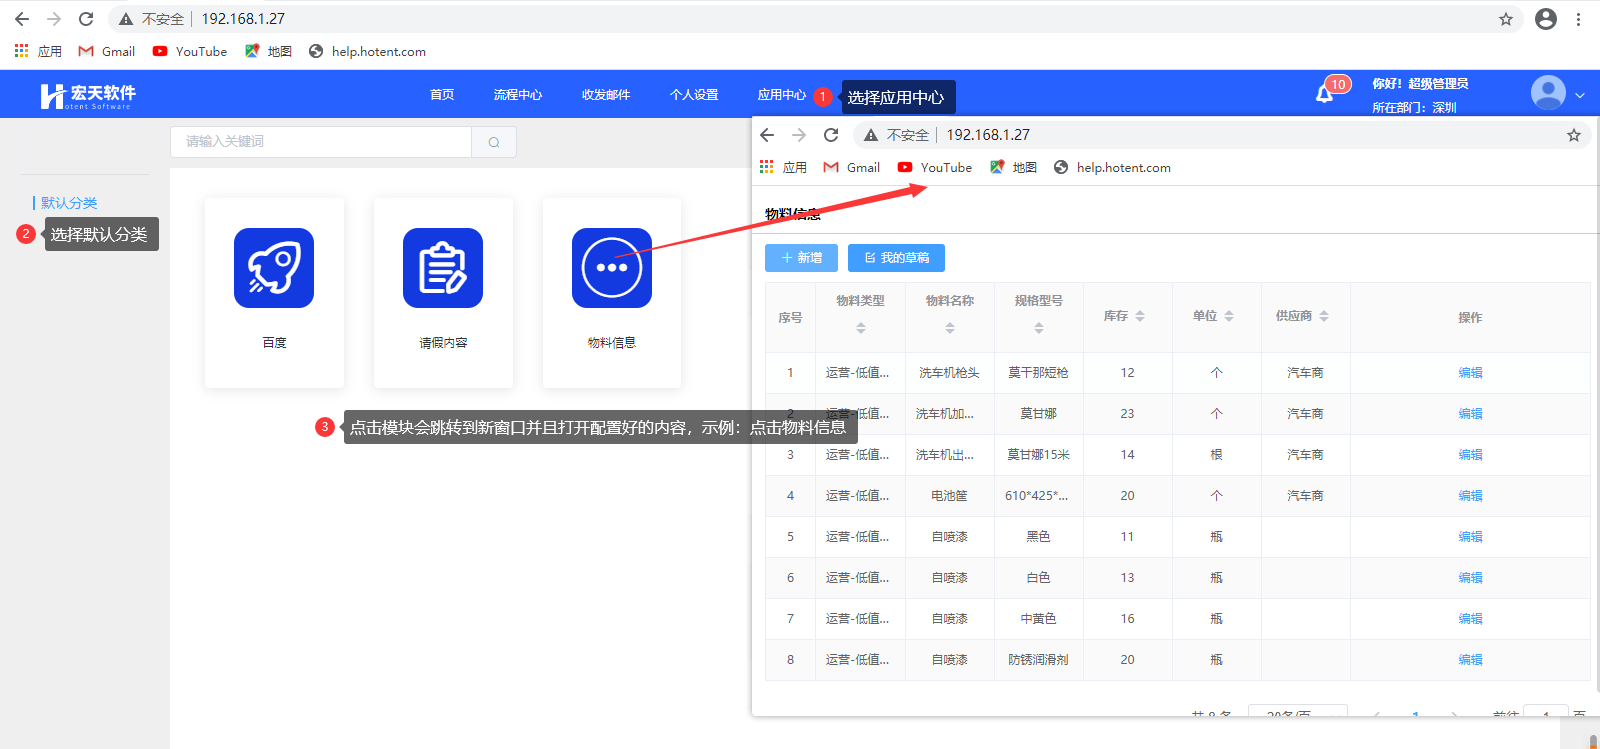Viewport: 1600px width, 749px height.
Task: Open the 请假内容 clipboard app icon
Action: pos(442,268)
